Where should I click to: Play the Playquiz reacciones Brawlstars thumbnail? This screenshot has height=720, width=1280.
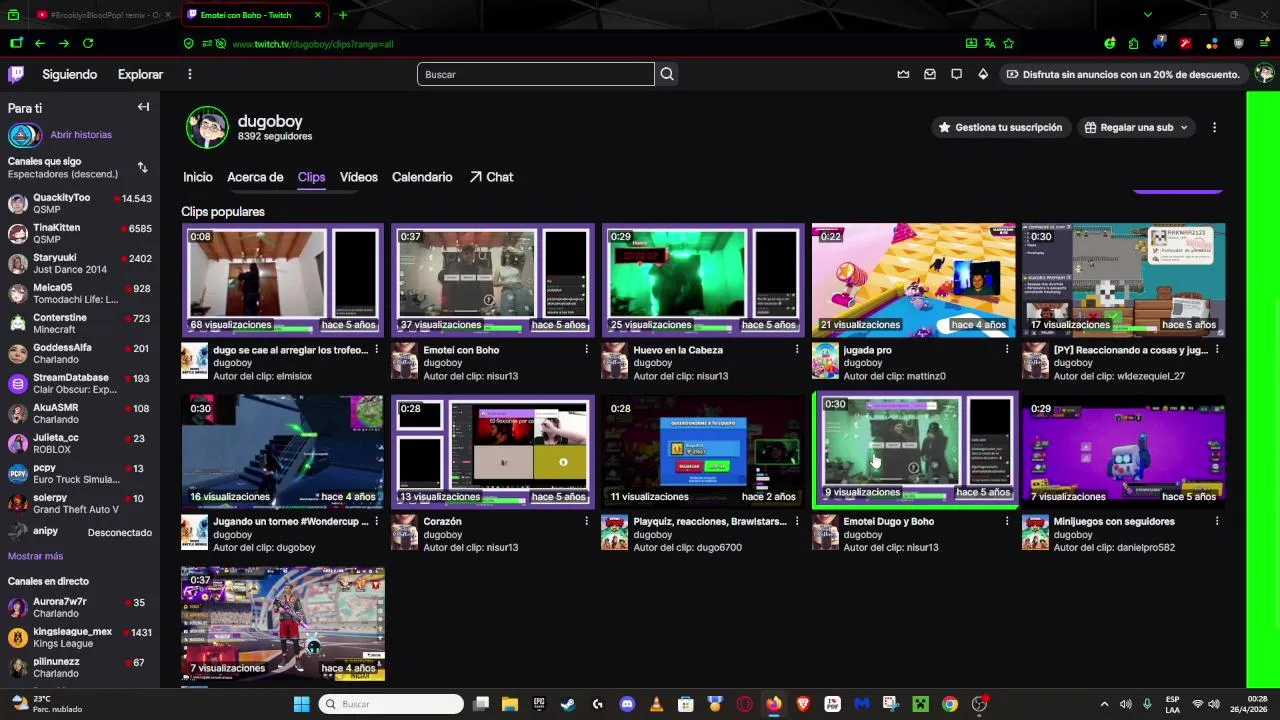pos(703,451)
